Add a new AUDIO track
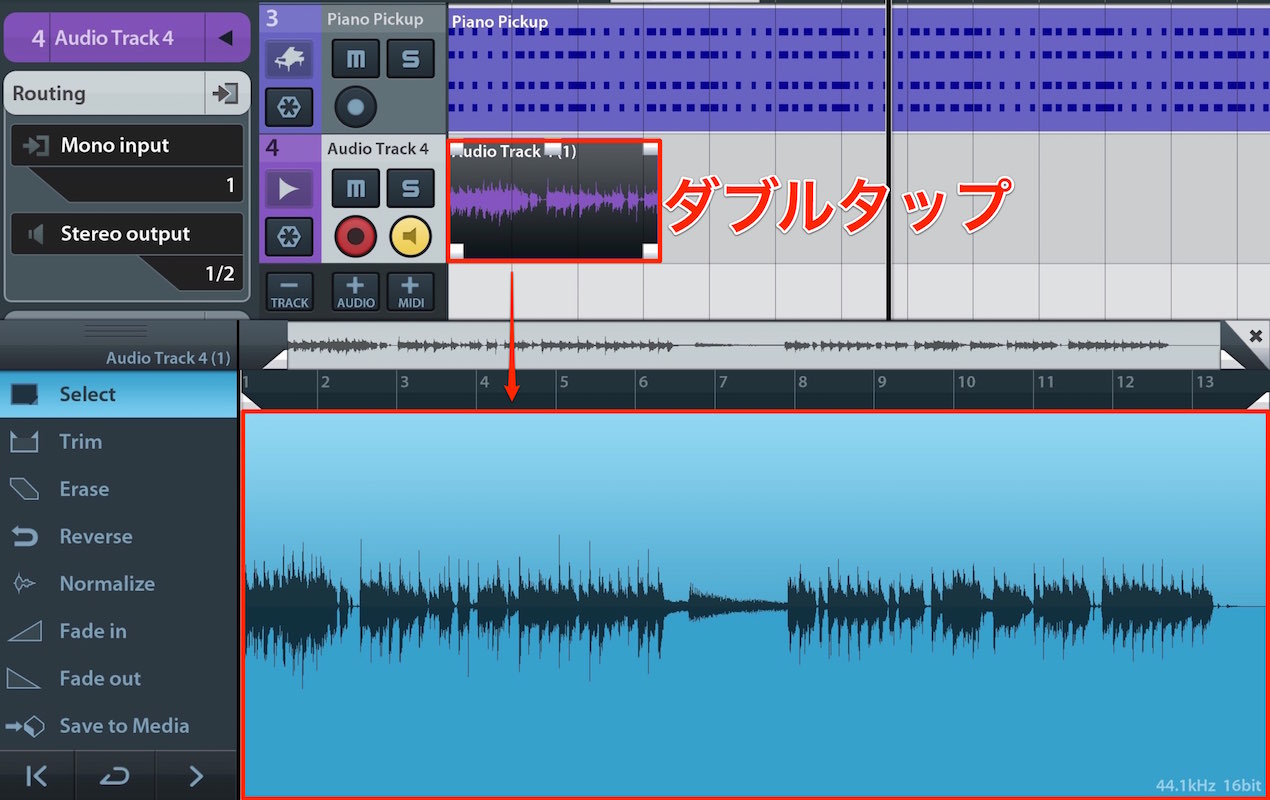The image size is (1270, 800). (x=356, y=291)
